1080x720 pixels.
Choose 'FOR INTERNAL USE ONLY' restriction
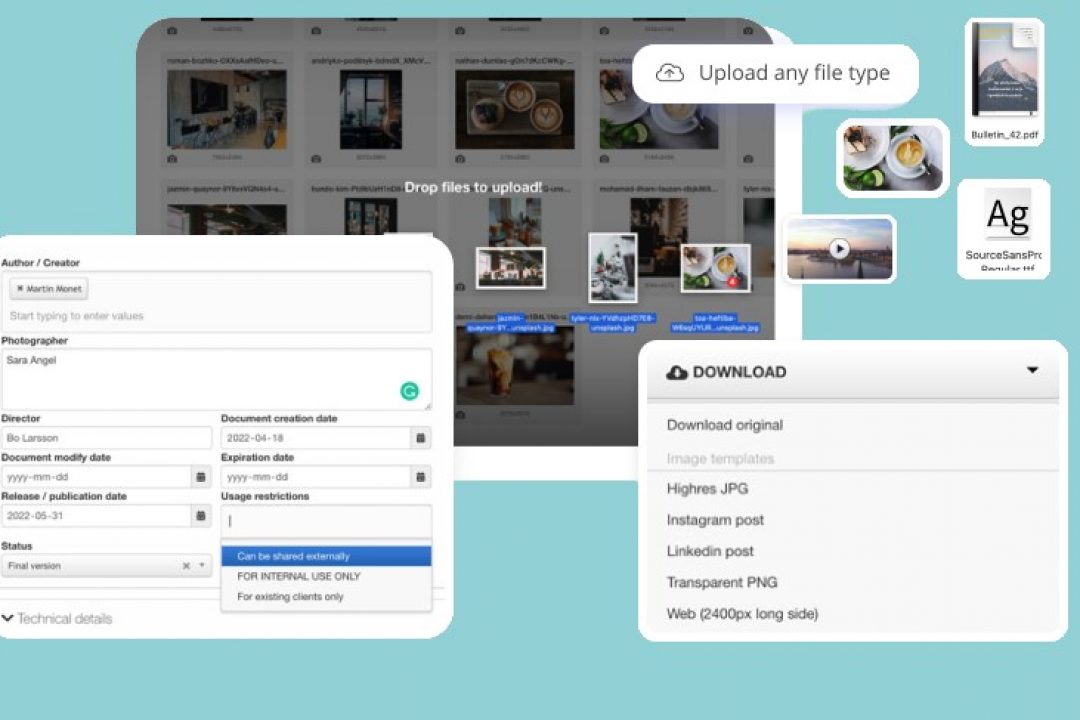[x=298, y=577]
